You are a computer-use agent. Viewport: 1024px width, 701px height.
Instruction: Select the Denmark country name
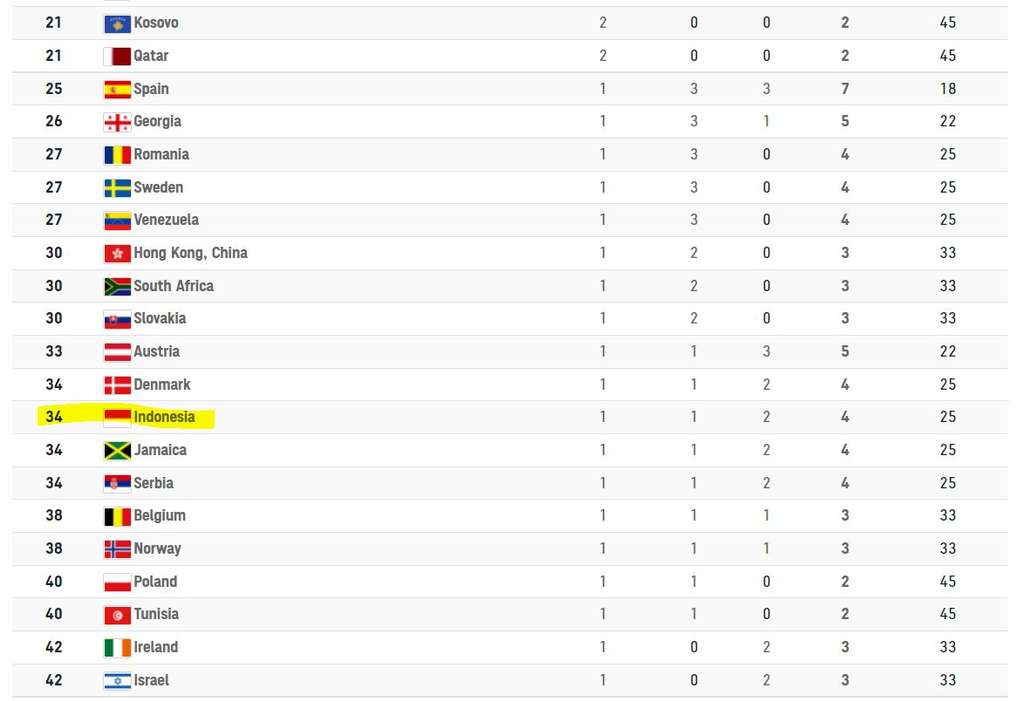(x=162, y=384)
